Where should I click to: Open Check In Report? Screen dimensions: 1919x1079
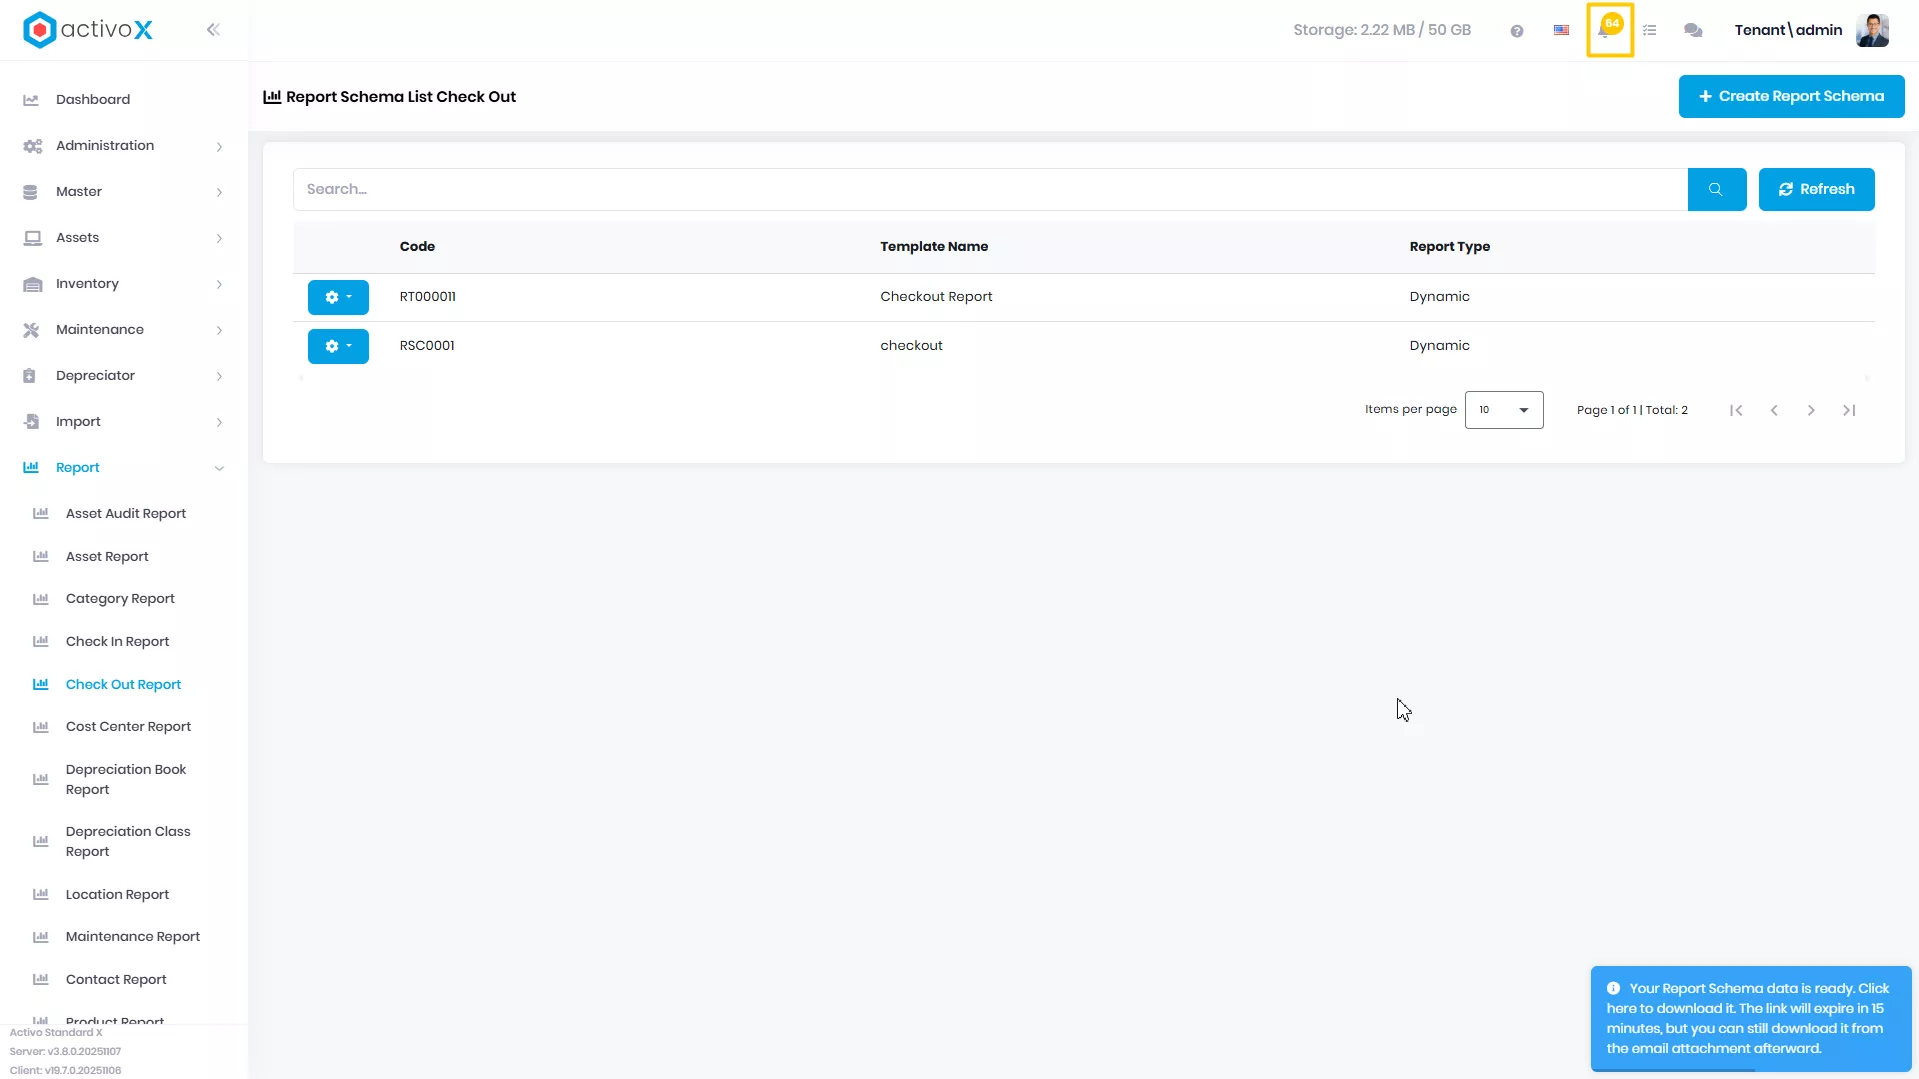[x=117, y=642]
